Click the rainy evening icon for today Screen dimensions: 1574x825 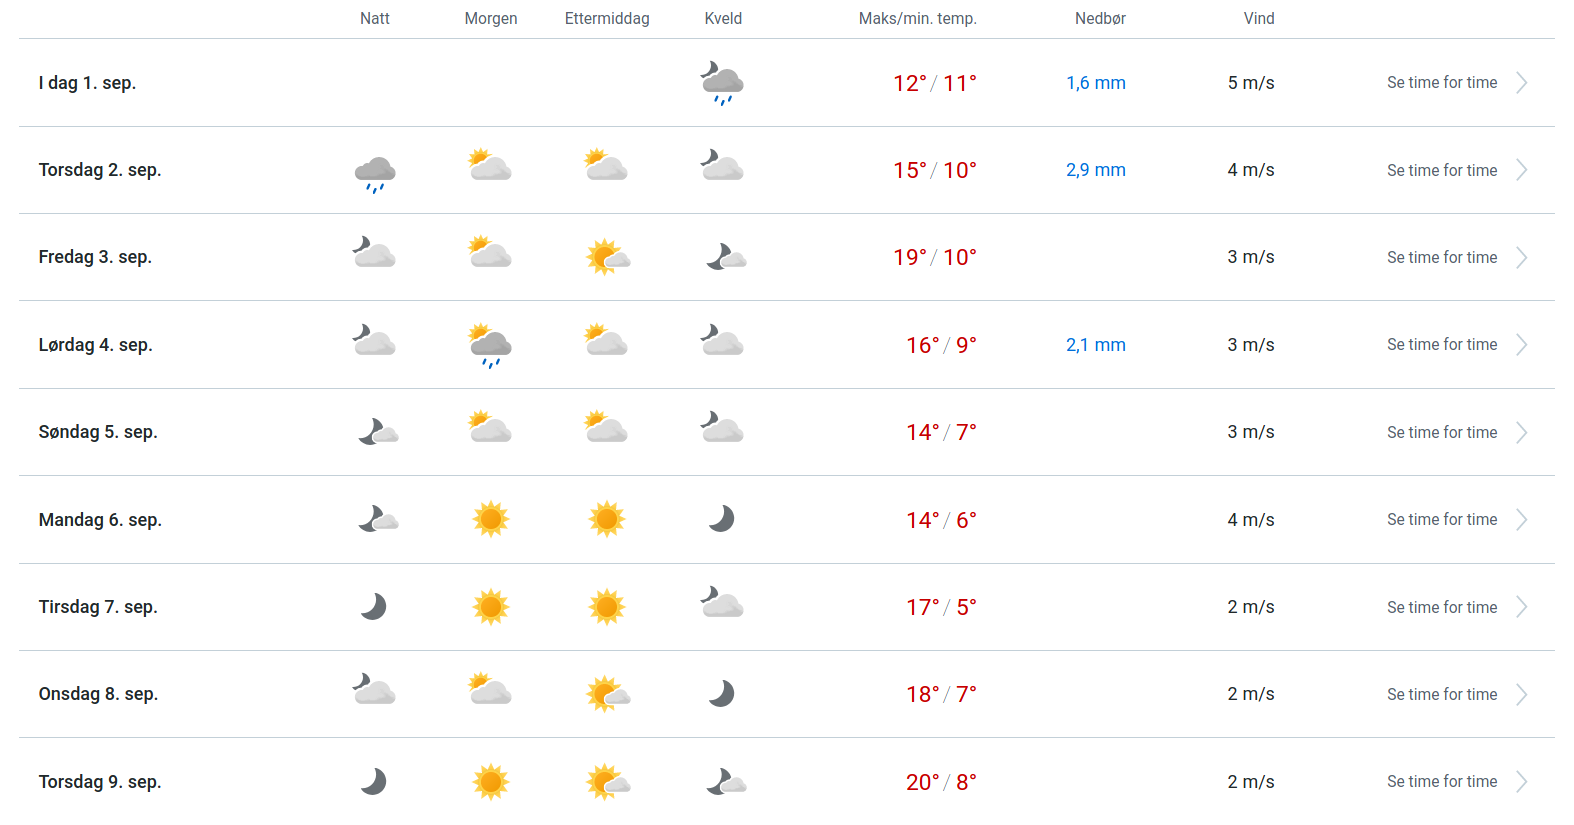pyautogui.click(x=722, y=83)
